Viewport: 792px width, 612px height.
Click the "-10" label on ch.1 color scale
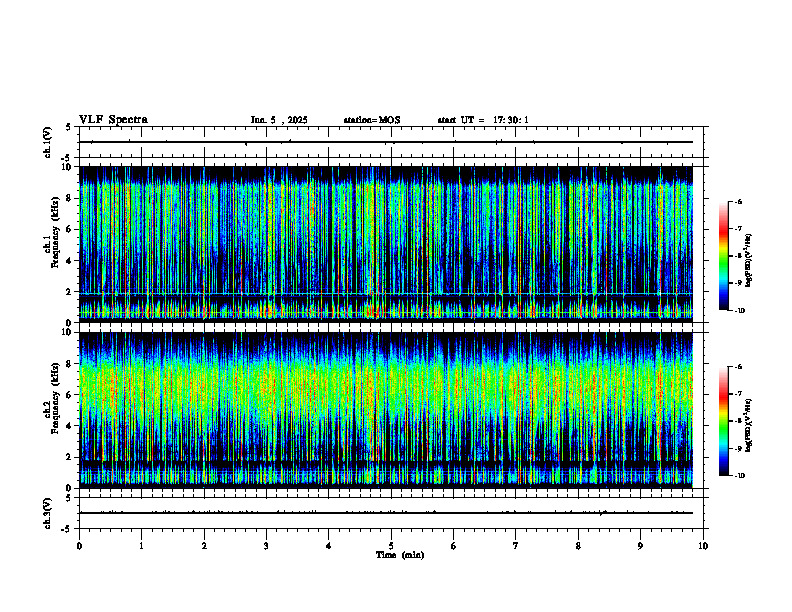point(739,311)
